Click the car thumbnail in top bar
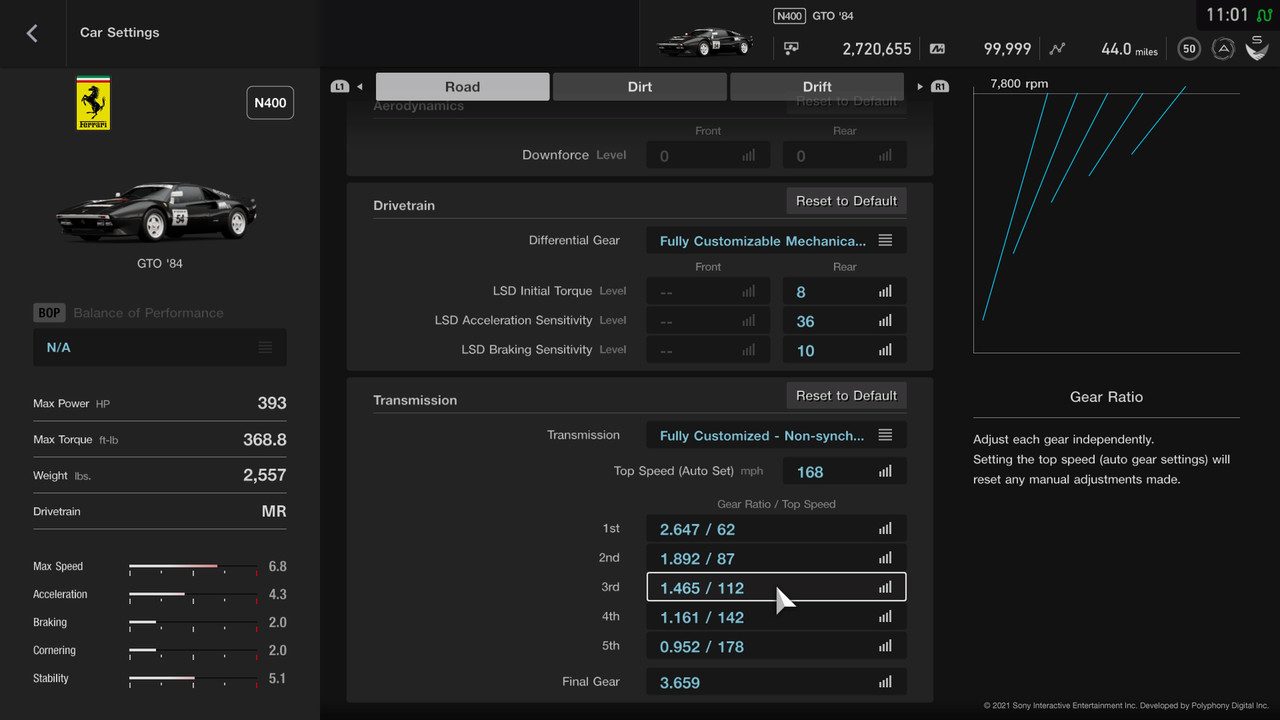Screen dimensions: 1280x720 point(704,41)
